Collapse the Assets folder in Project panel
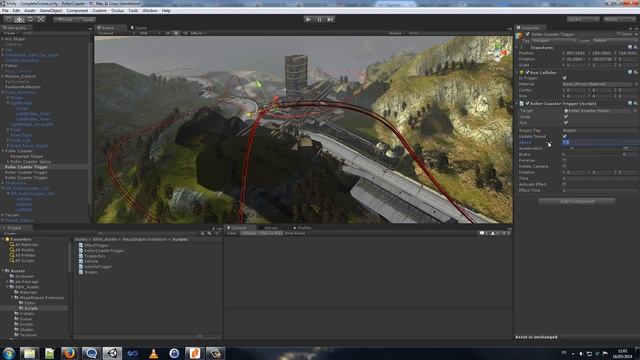The height and width of the screenshot is (360, 640). tap(3, 271)
